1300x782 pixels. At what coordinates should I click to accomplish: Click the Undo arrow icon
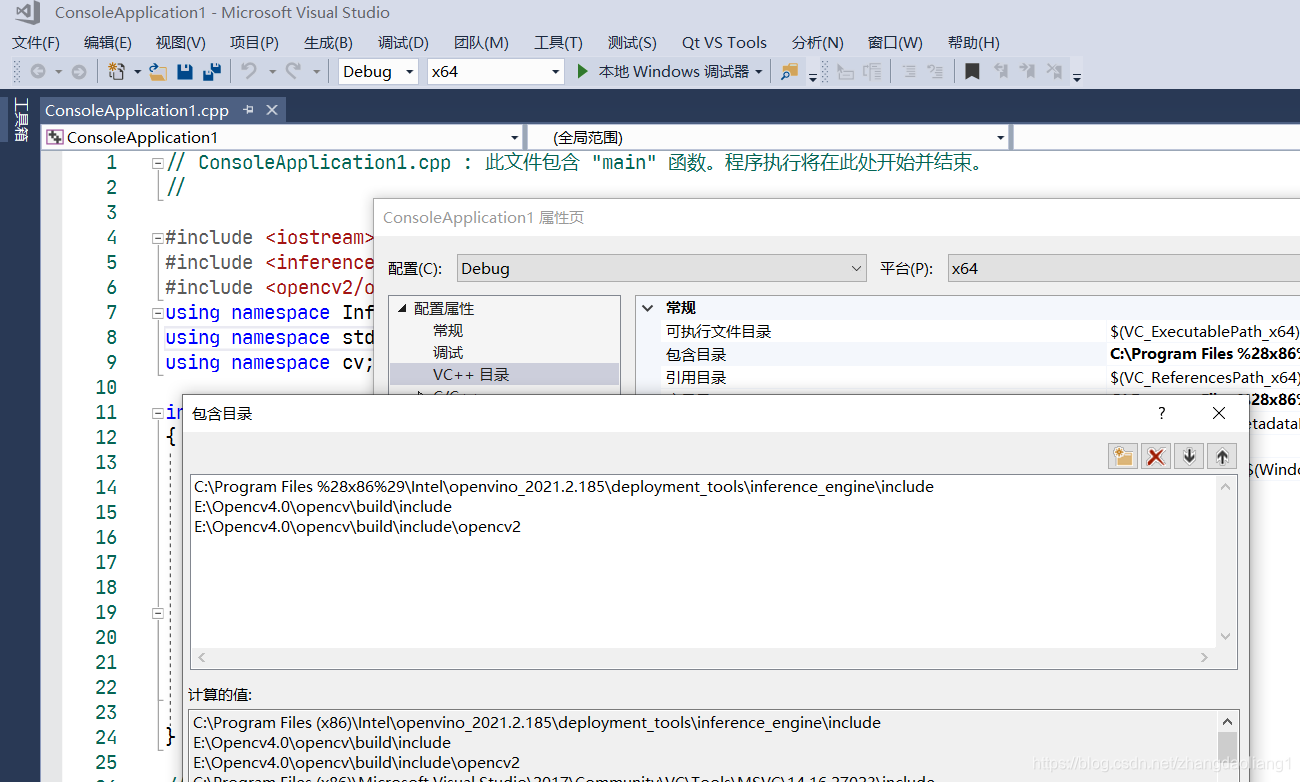click(x=248, y=72)
